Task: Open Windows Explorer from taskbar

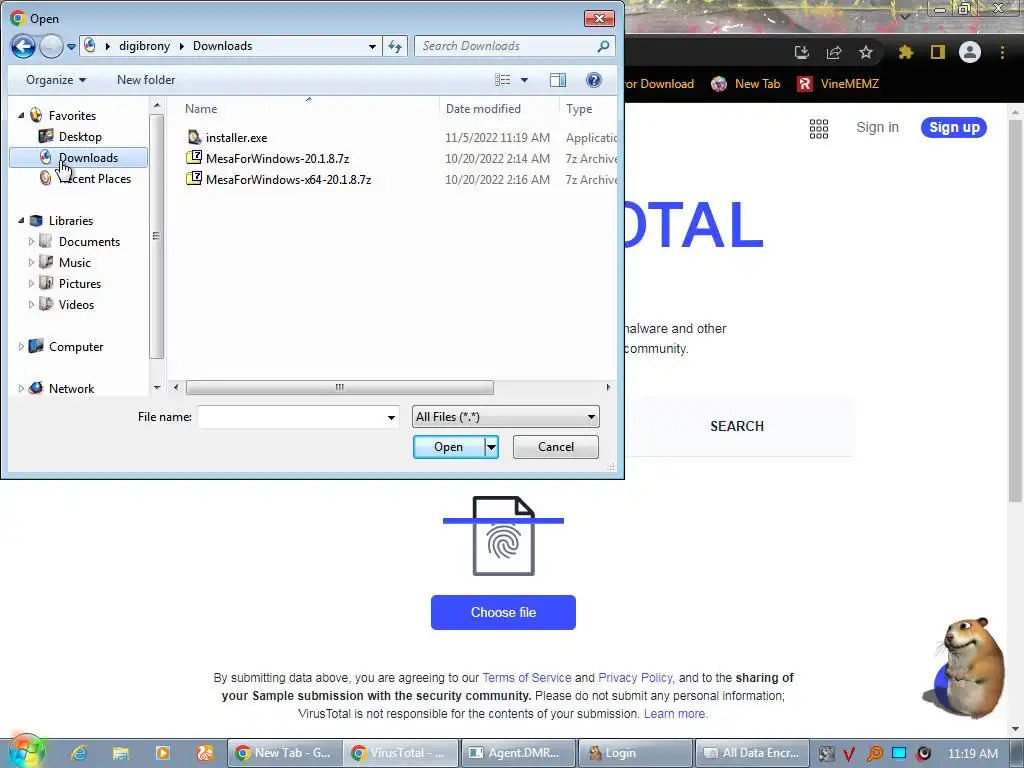Action: [121, 753]
